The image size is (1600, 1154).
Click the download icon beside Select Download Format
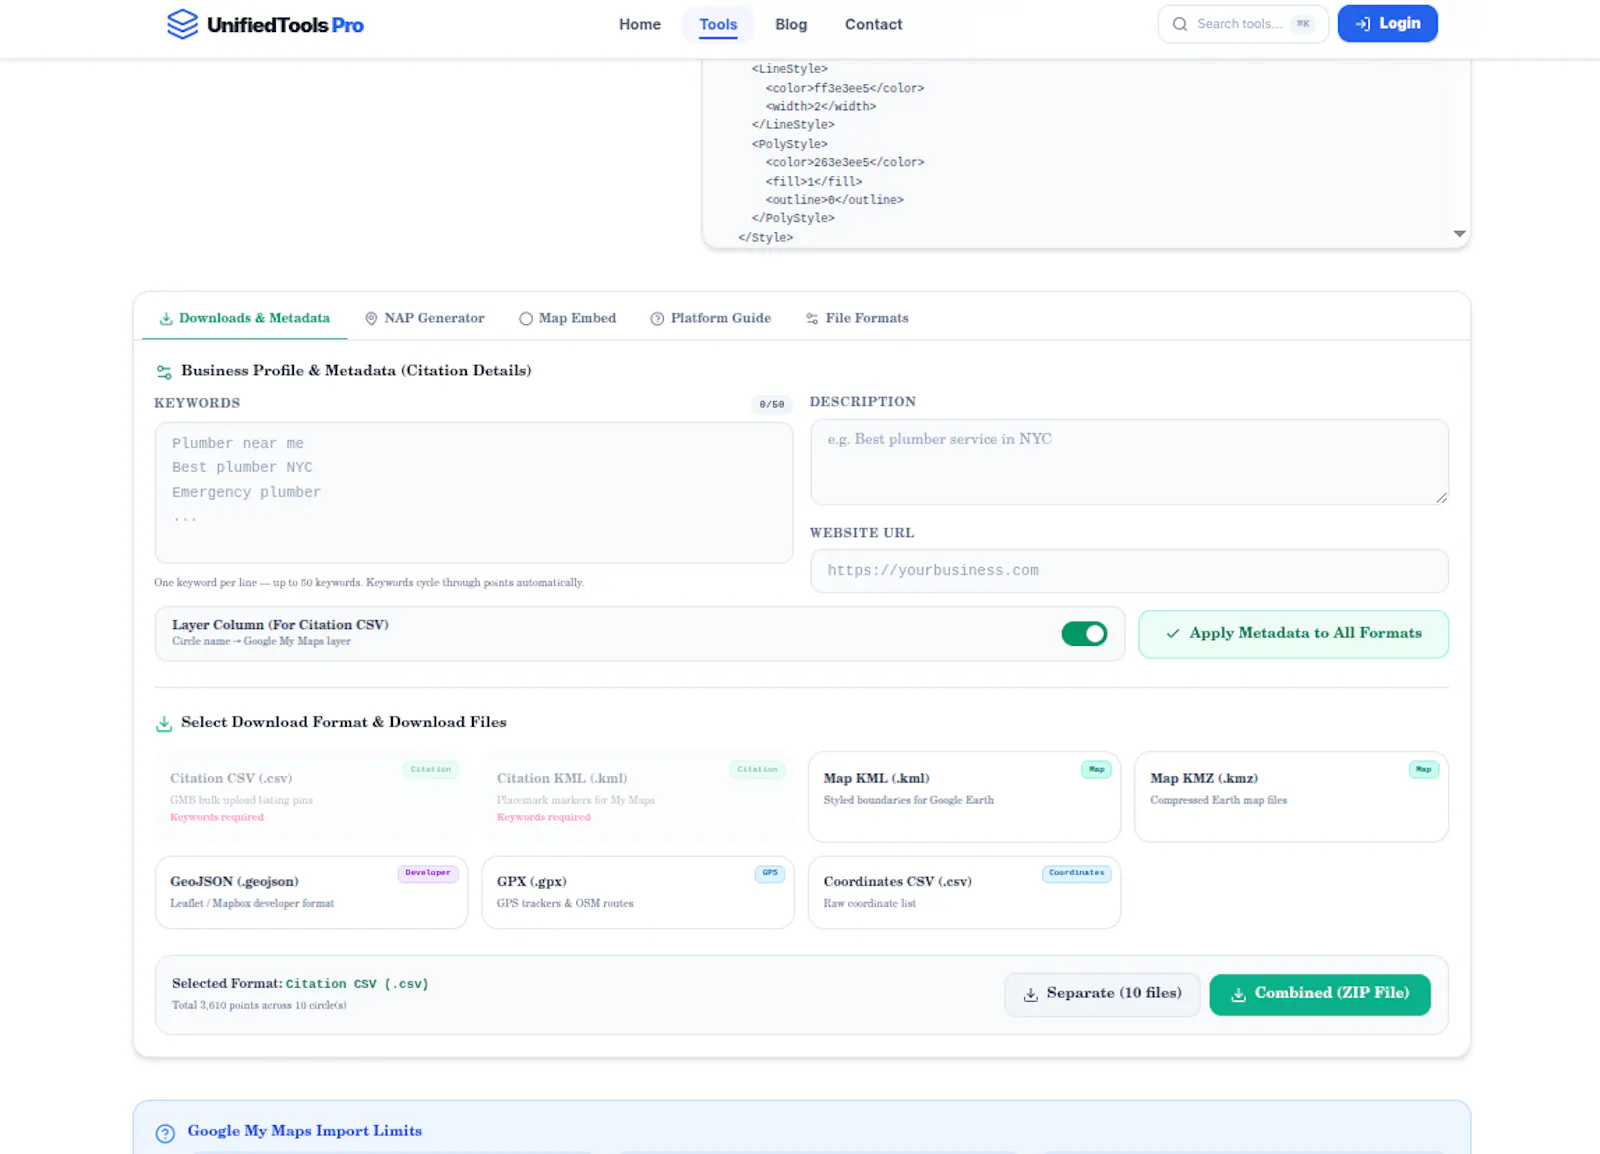coord(164,724)
